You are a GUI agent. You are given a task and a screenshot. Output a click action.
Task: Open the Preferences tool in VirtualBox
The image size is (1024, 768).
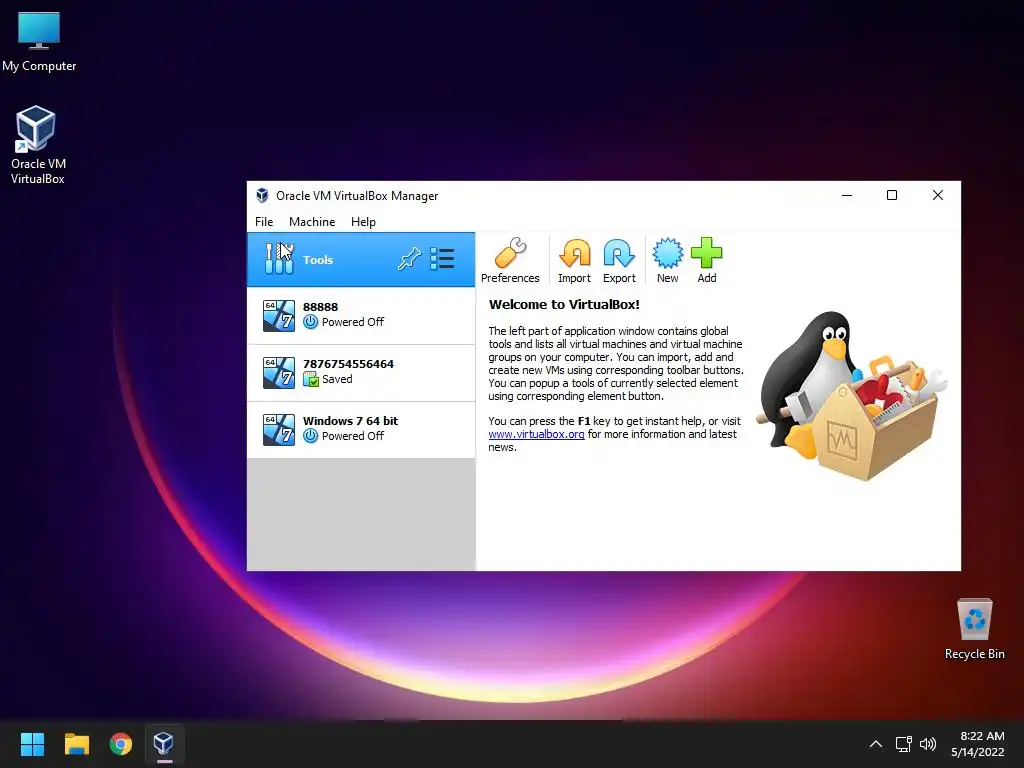coord(510,260)
